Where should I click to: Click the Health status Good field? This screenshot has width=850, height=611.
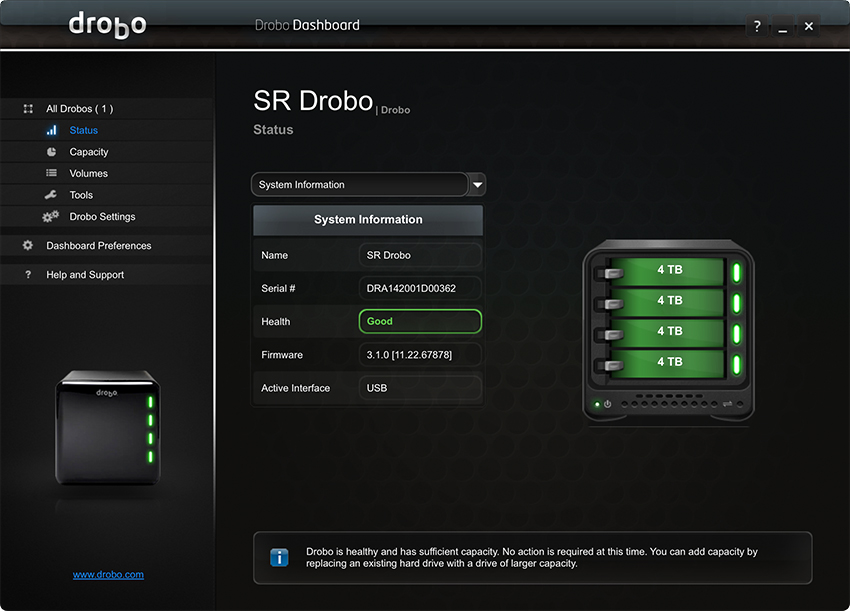coord(420,321)
